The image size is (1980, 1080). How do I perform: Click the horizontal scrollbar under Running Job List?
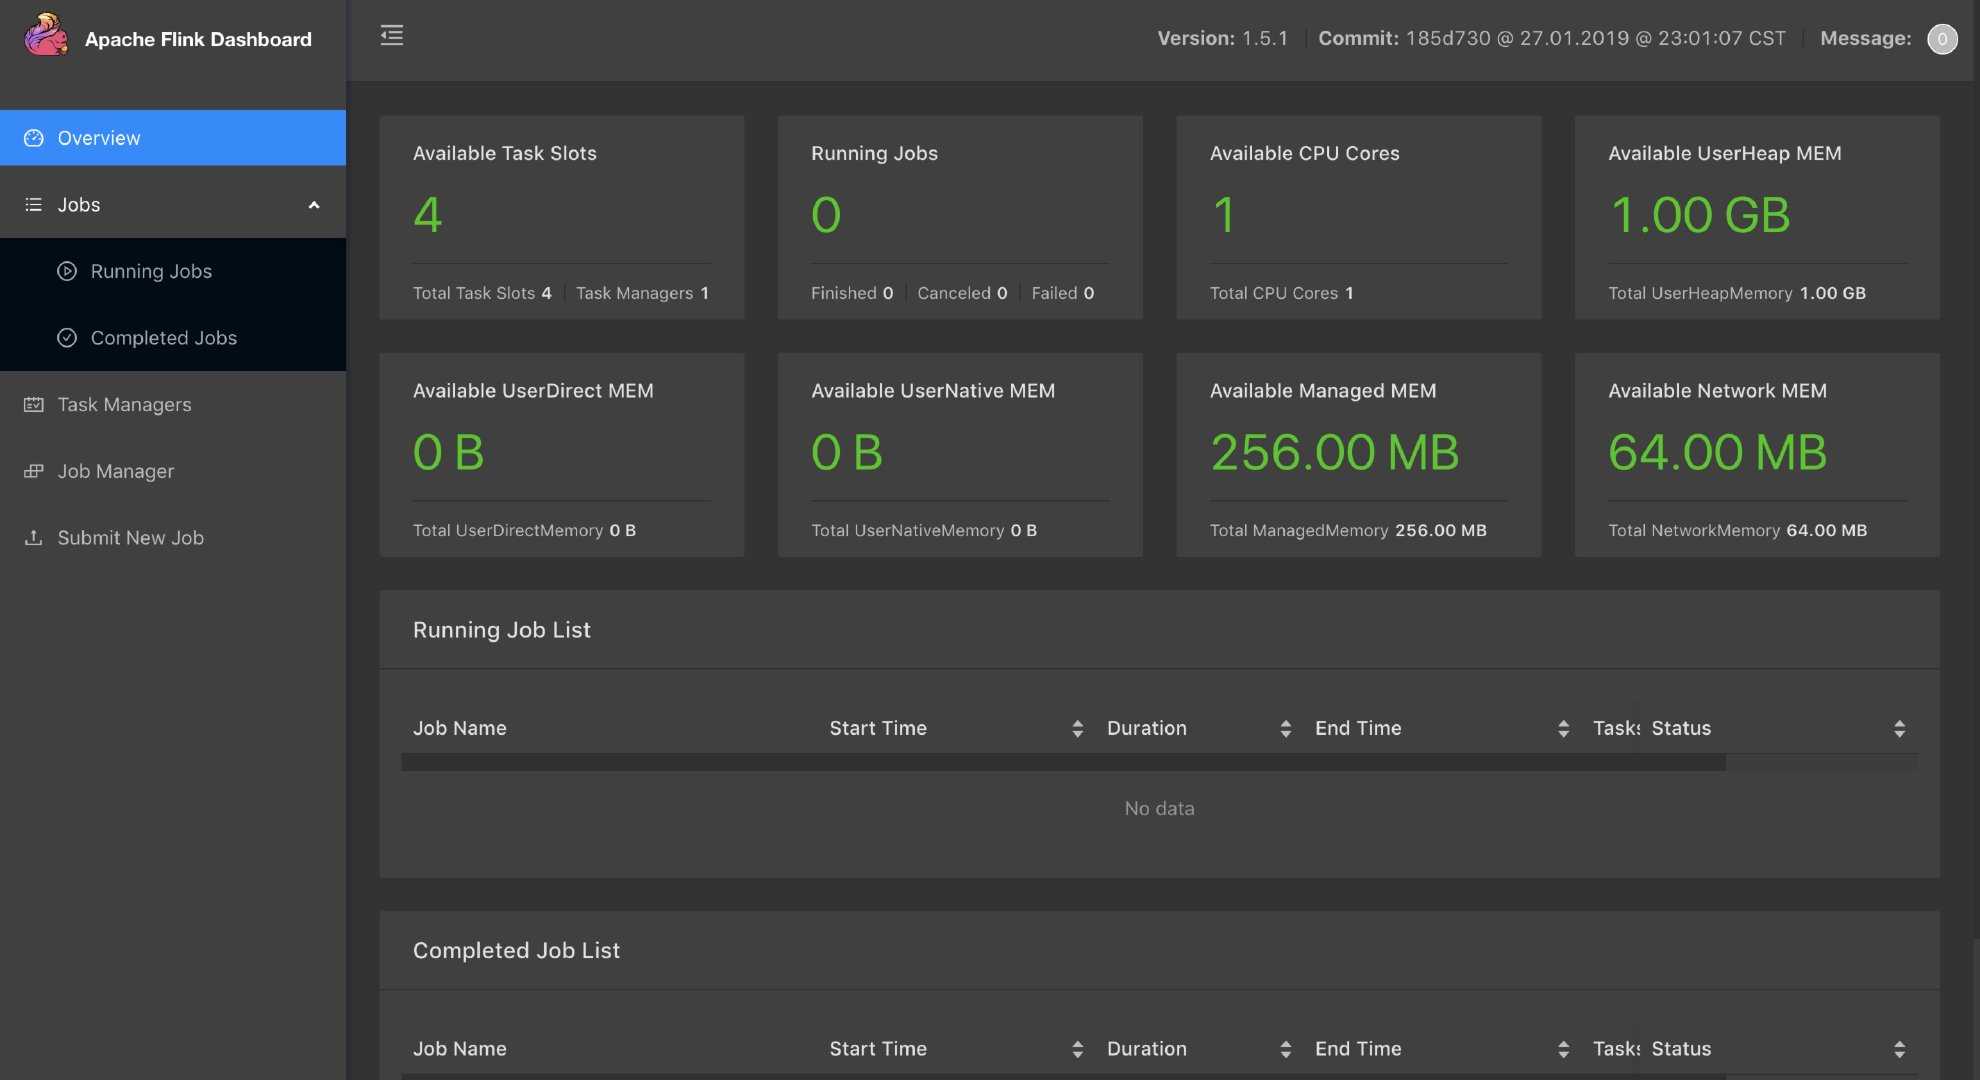coord(1063,762)
